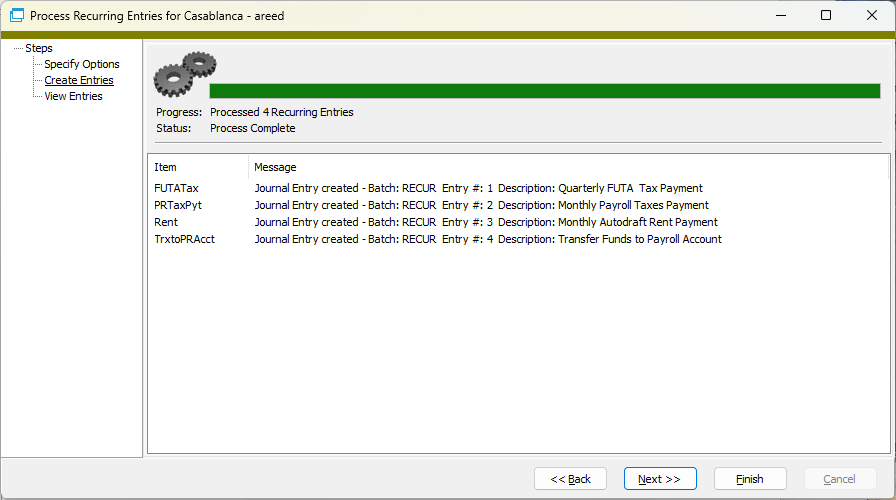
Task: Select the Steps root tree node
Action: click(39, 48)
